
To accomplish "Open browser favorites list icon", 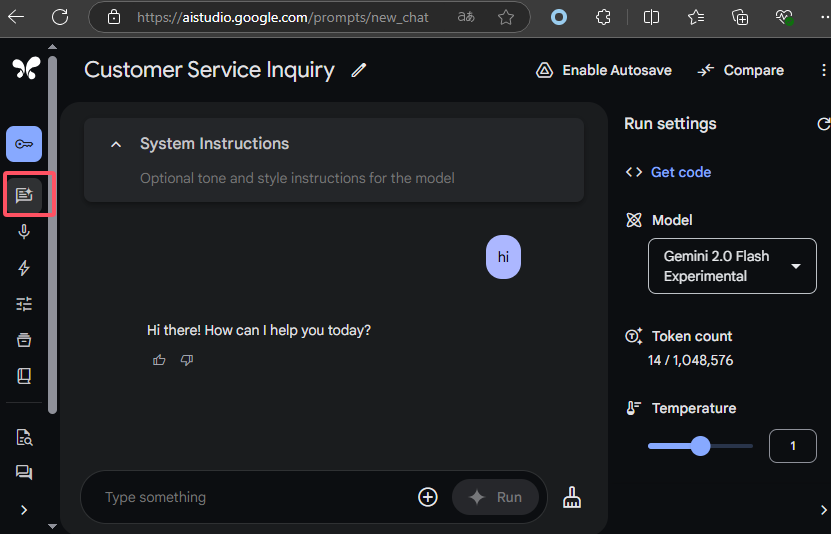I will (x=695, y=17).
